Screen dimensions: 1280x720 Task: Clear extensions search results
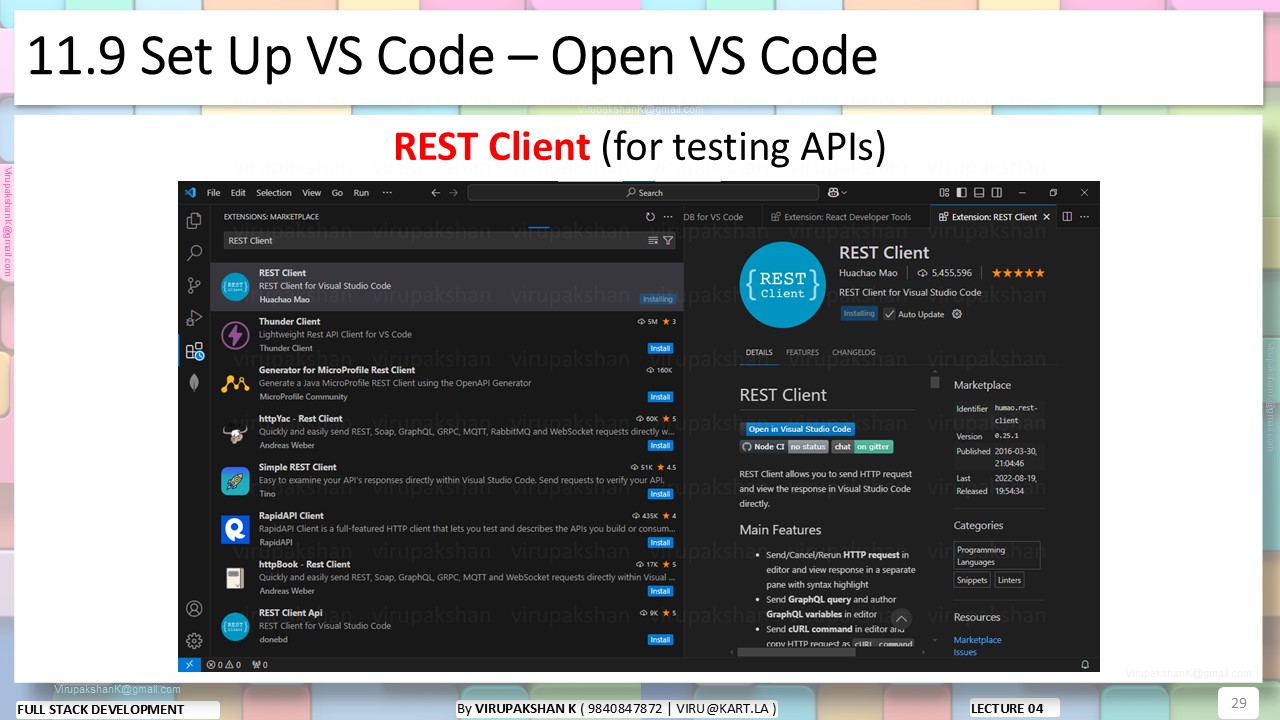pyautogui.click(x=653, y=241)
